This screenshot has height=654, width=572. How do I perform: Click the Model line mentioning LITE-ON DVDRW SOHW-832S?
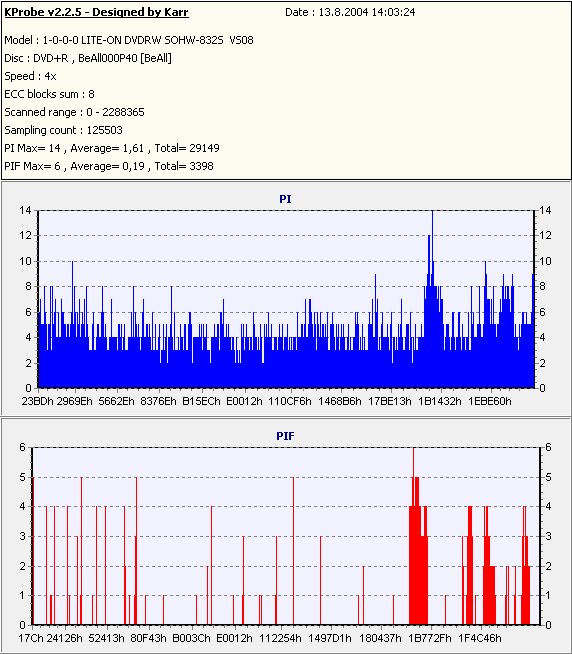tap(129, 40)
